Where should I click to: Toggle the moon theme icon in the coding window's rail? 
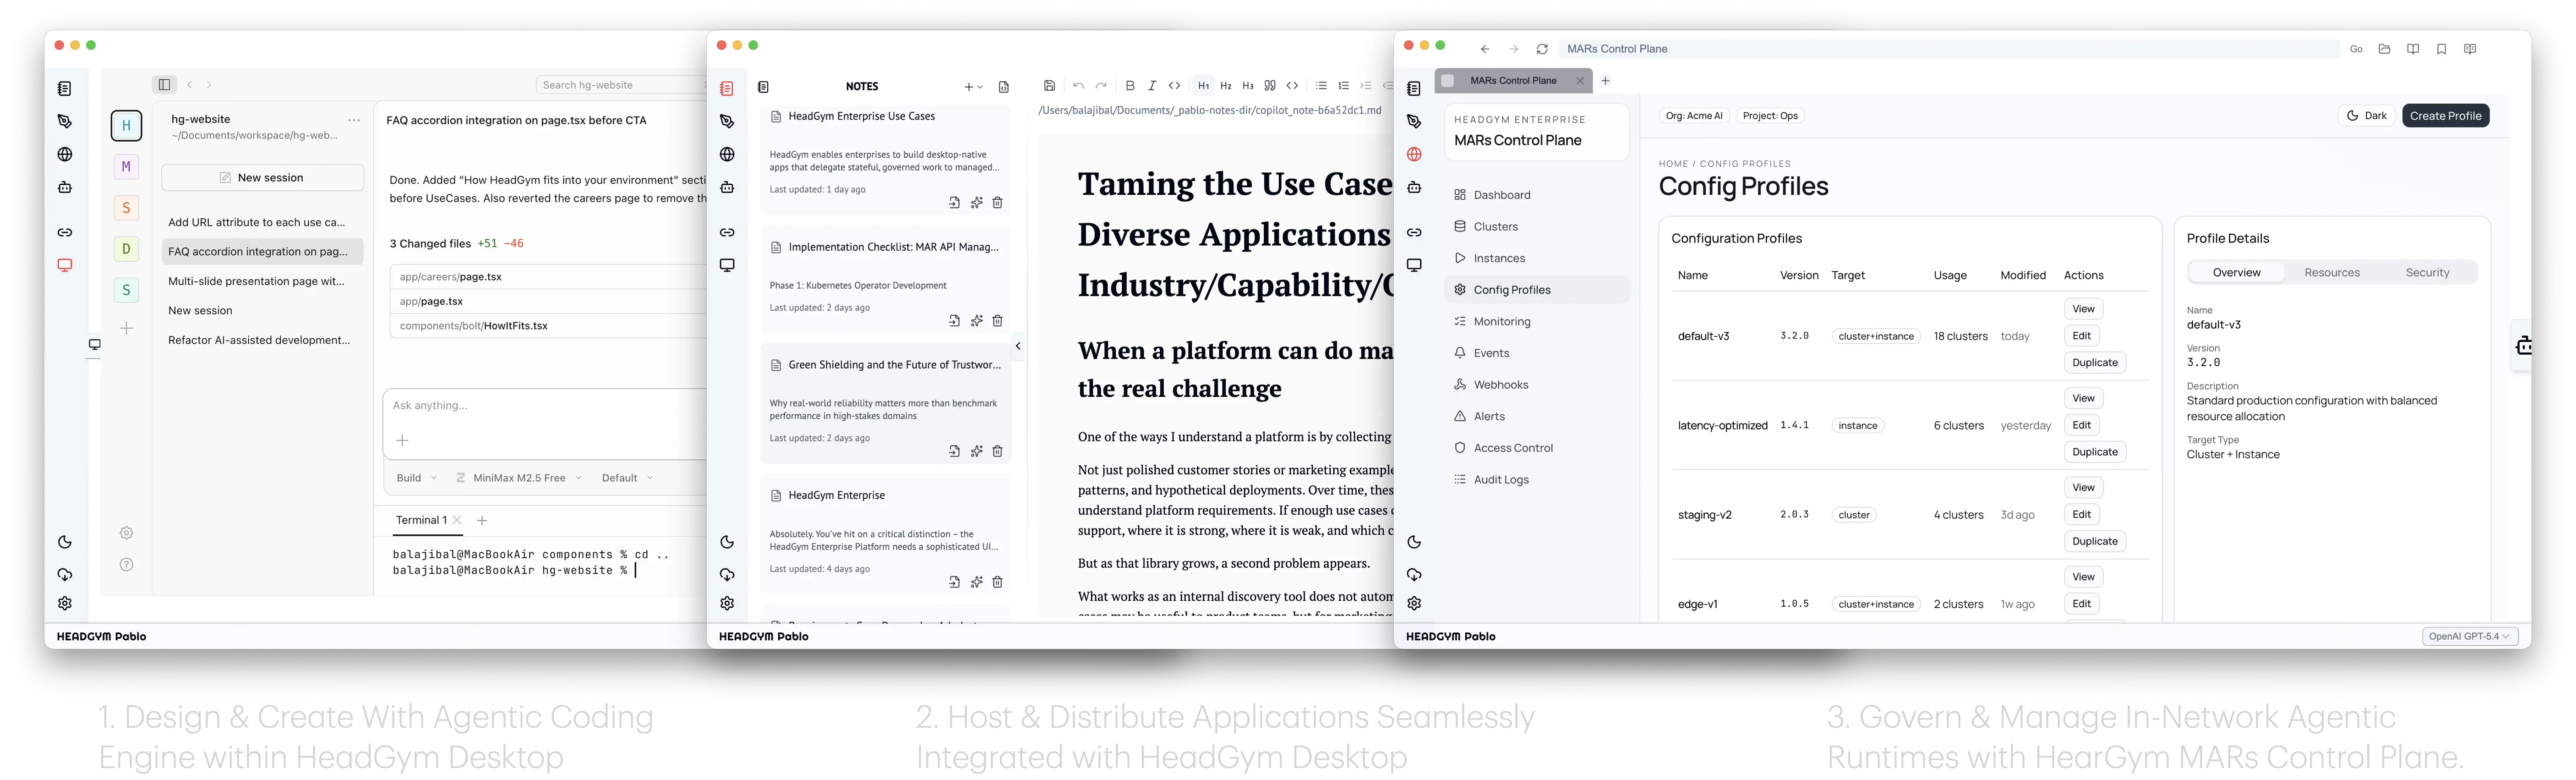[x=65, y=543]
